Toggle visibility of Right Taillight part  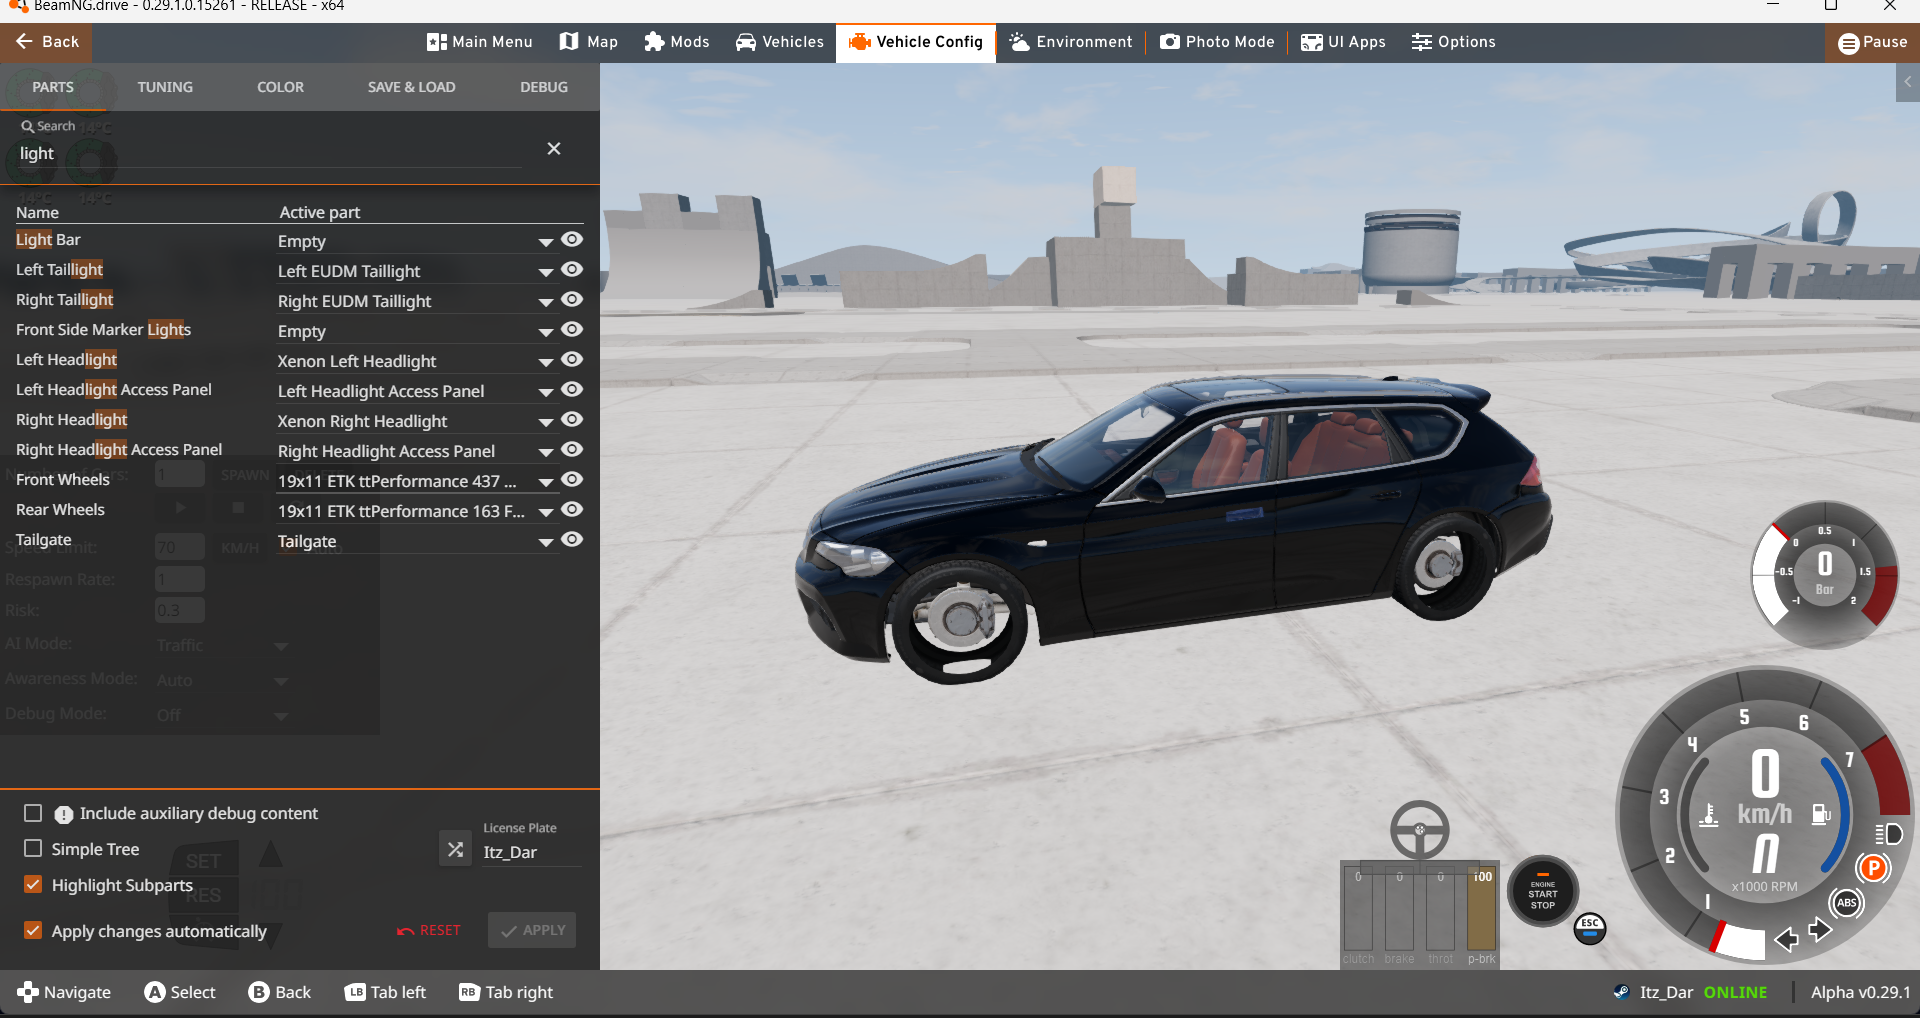572,300
